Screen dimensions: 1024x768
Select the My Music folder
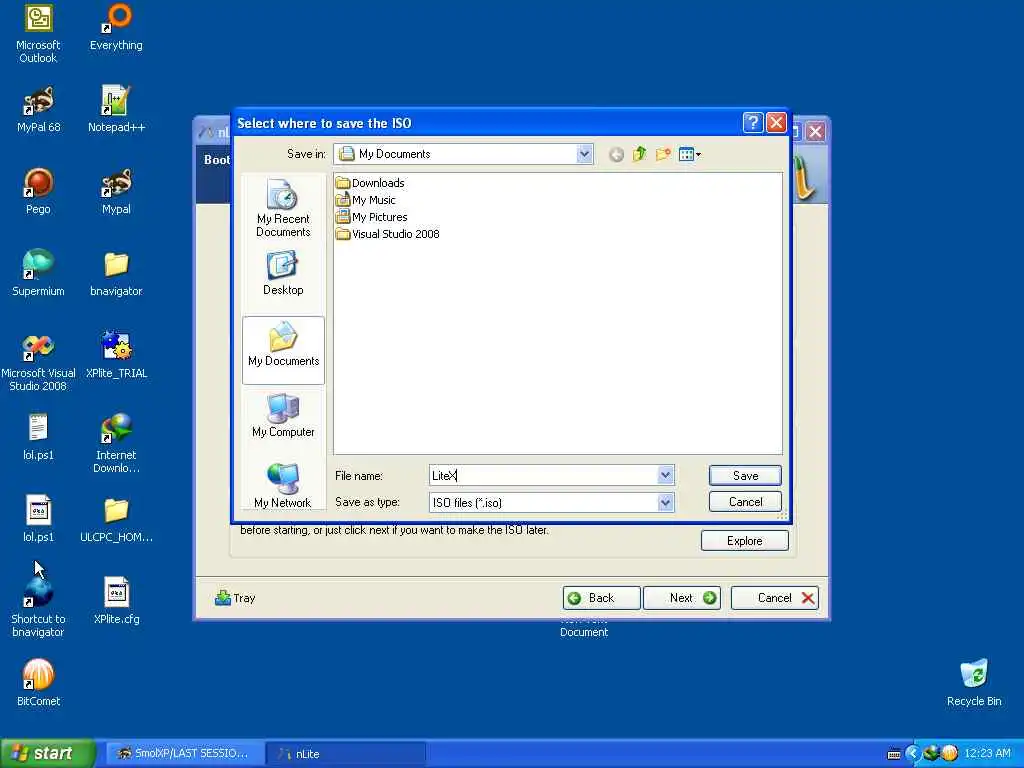[366, 200]
